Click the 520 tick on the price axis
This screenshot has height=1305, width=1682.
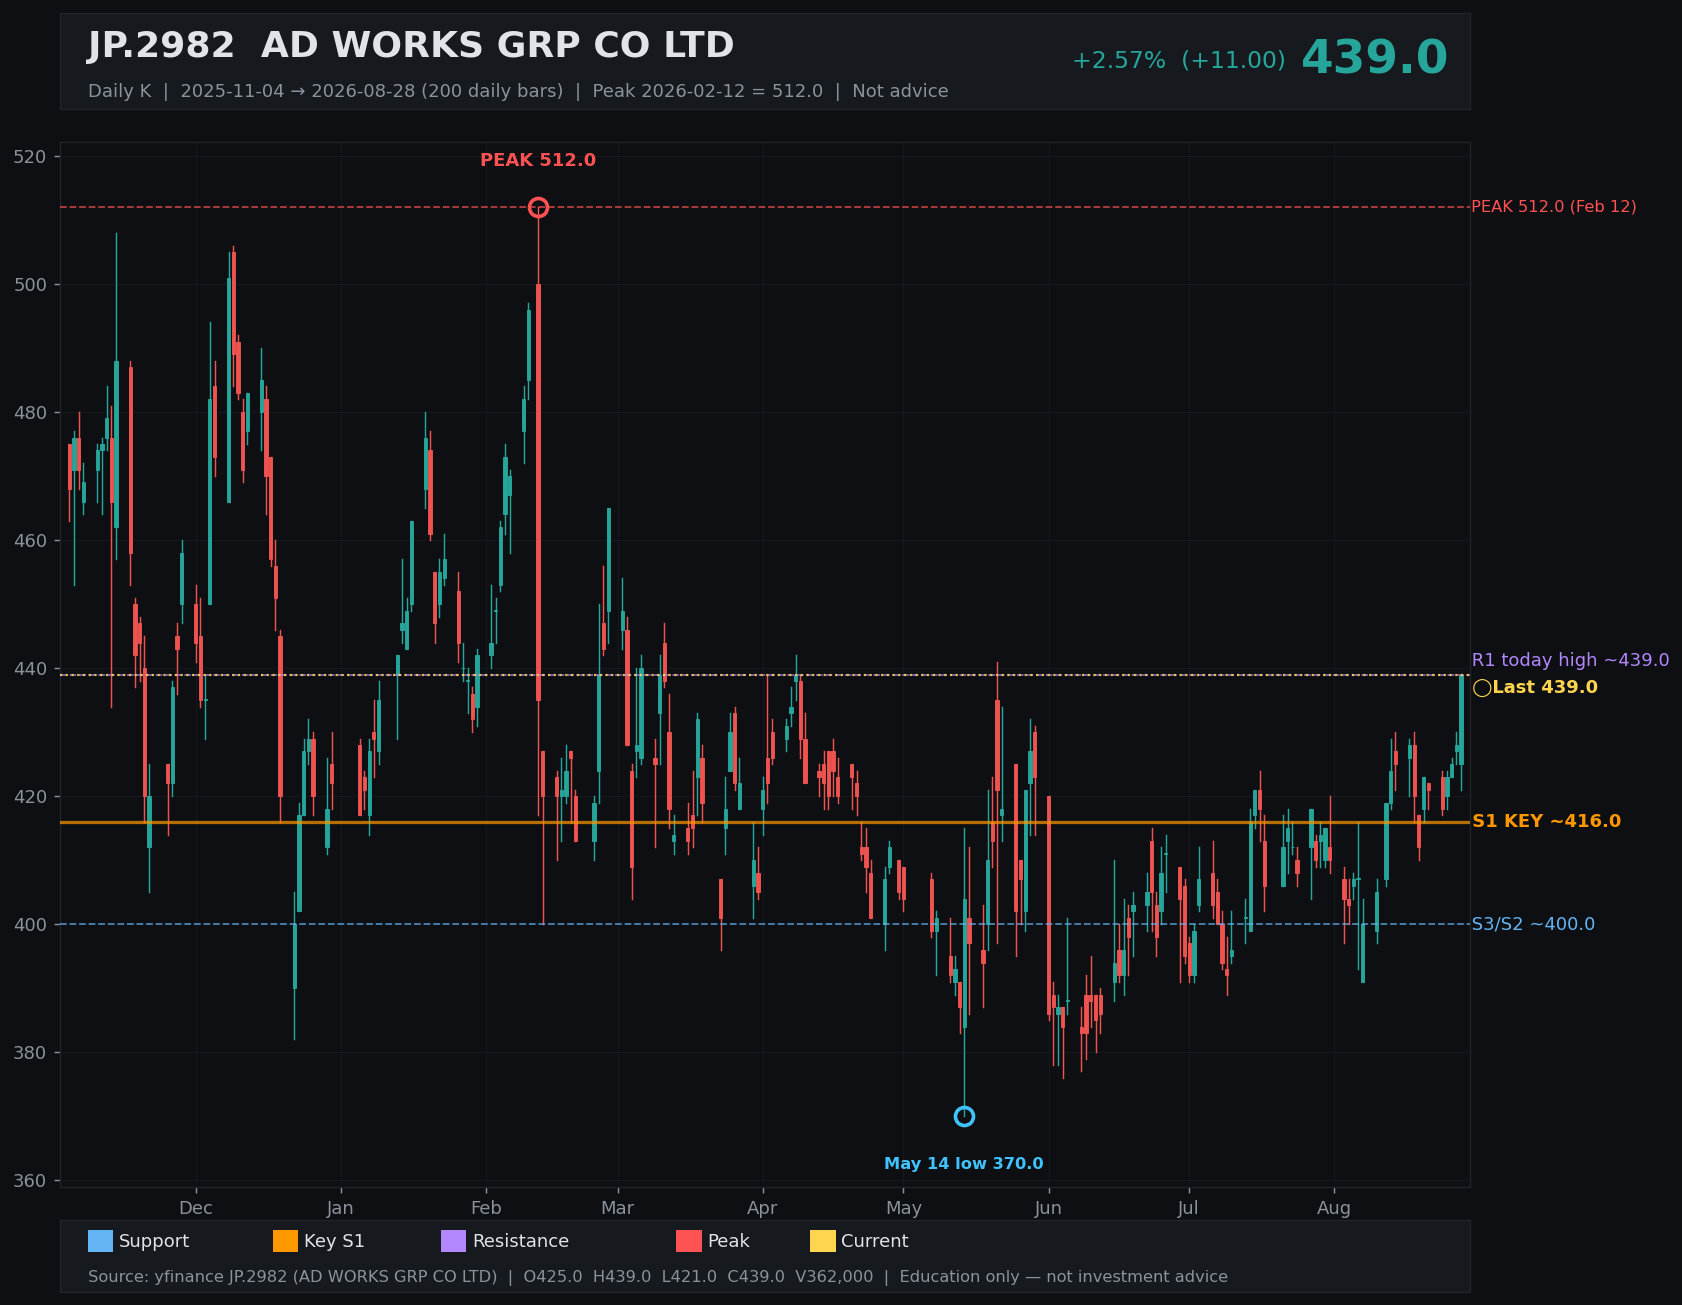(x=30, y=157)
